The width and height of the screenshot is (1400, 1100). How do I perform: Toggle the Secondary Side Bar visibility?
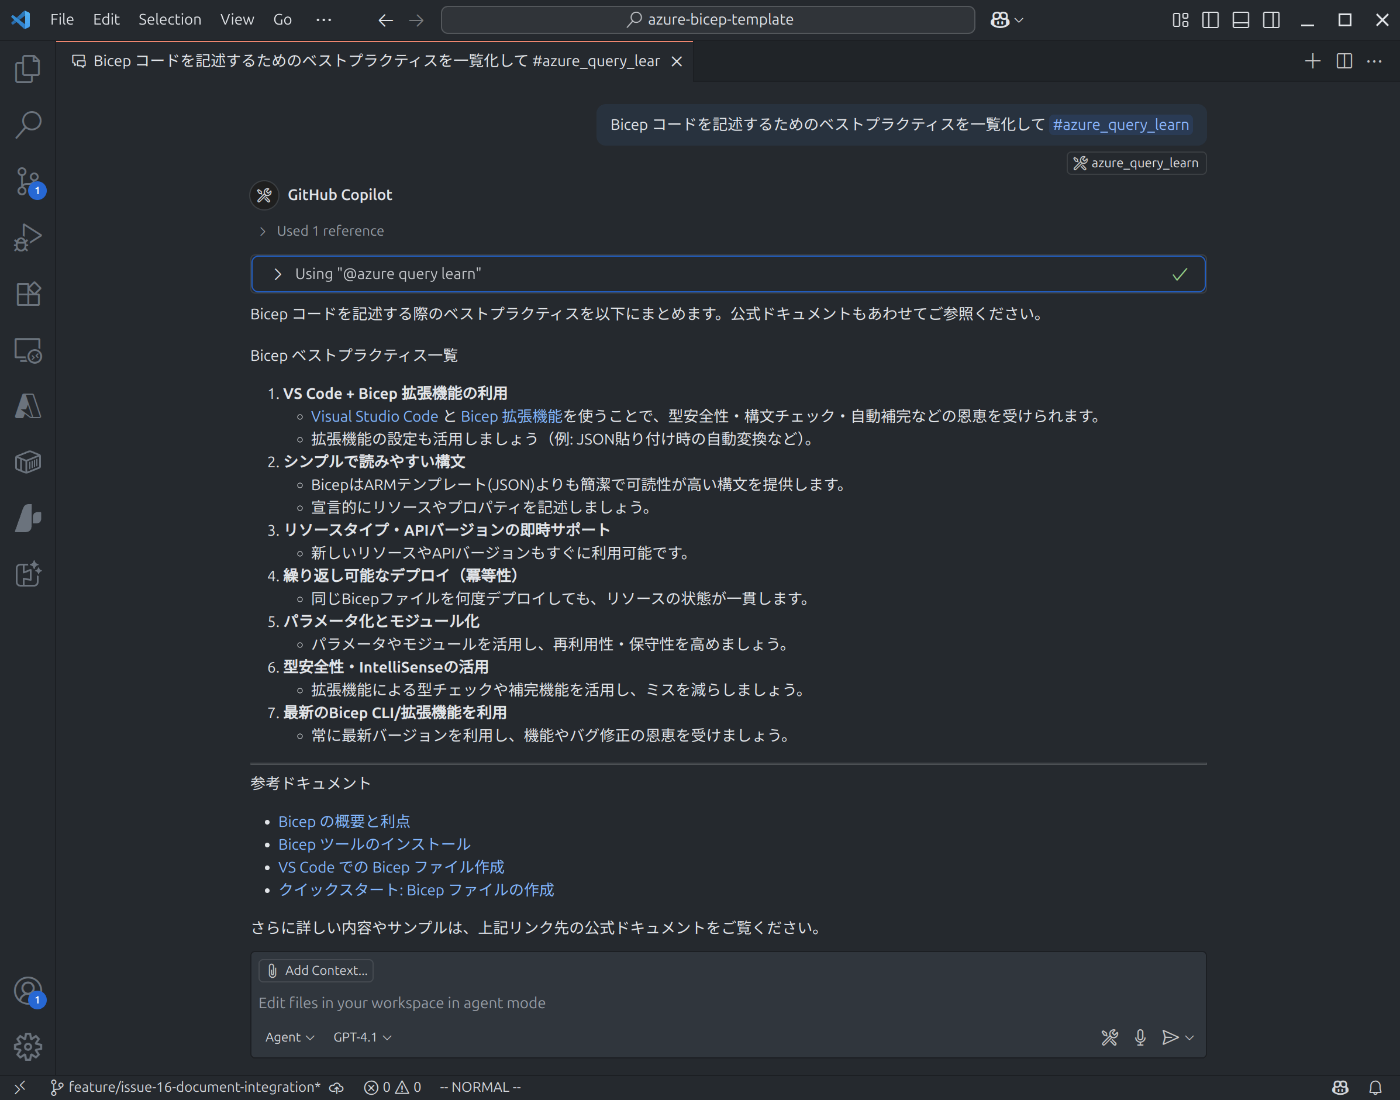pos(1272,20)
